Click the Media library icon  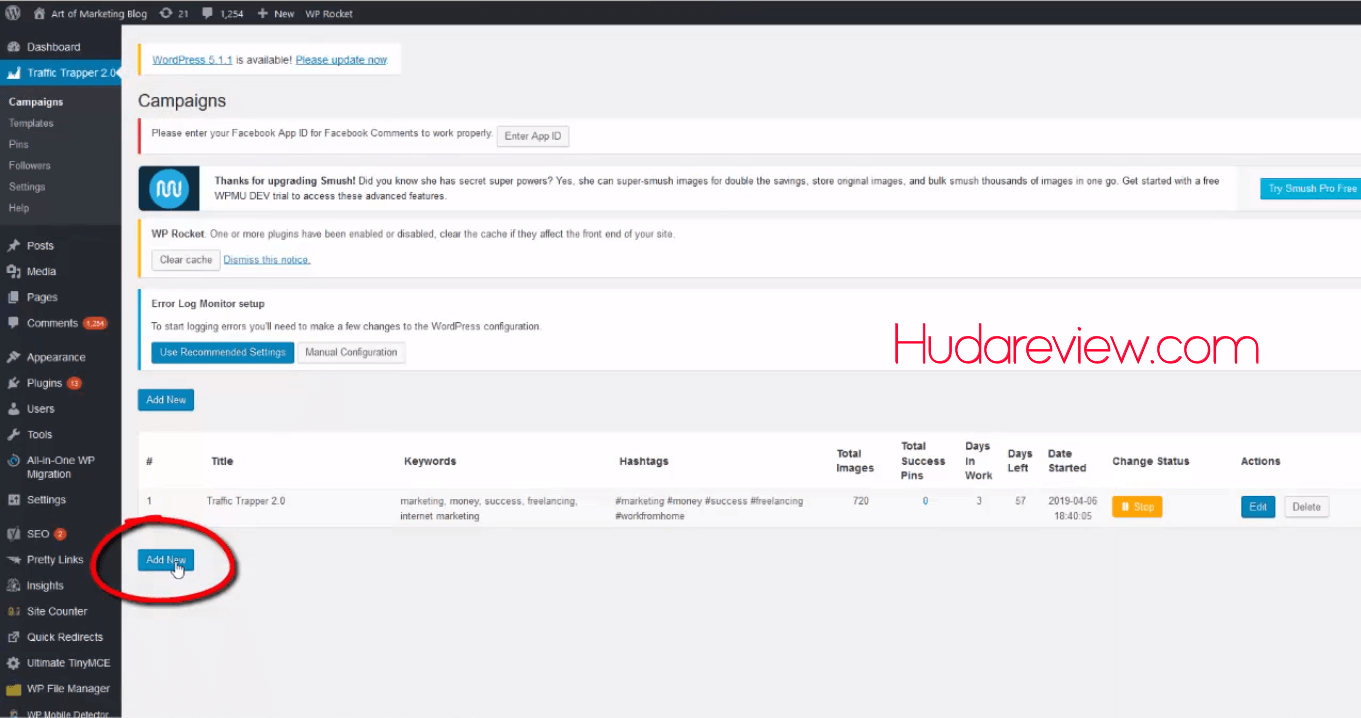pyautogui.click(x=13, y=271)
